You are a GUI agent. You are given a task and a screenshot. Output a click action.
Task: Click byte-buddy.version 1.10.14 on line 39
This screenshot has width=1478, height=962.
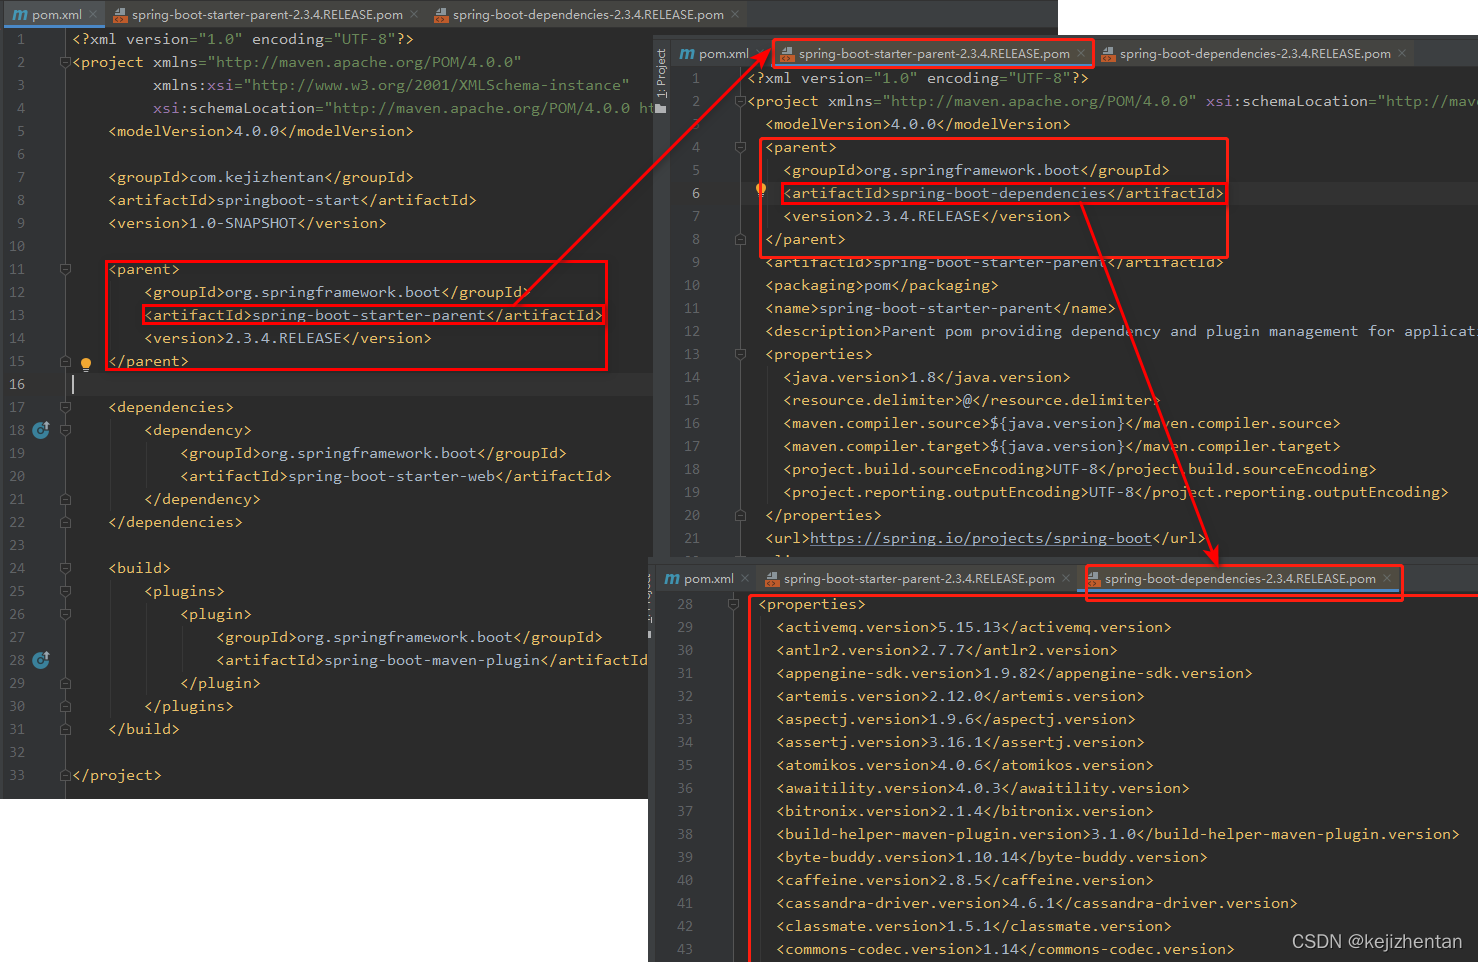[x=992, y=857]
